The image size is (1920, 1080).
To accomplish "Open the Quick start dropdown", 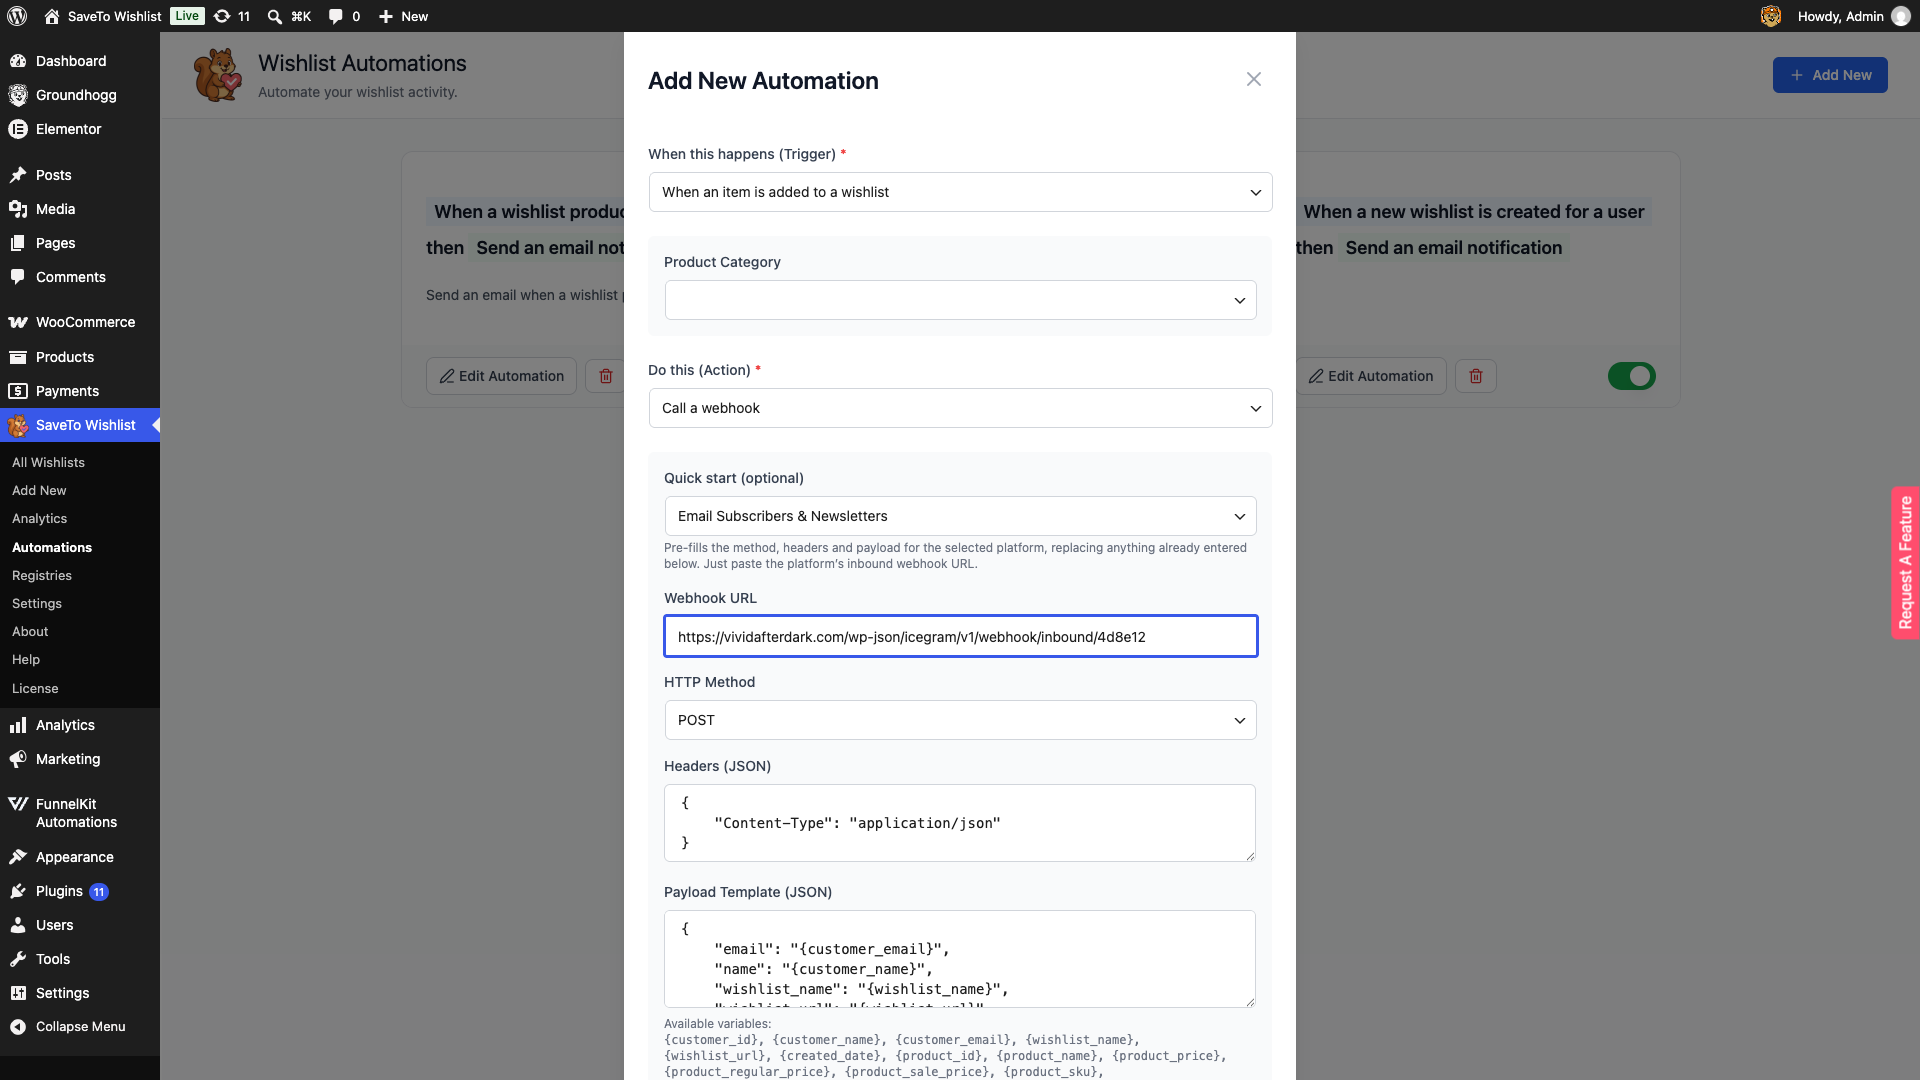I will click(x=960, y=516).
